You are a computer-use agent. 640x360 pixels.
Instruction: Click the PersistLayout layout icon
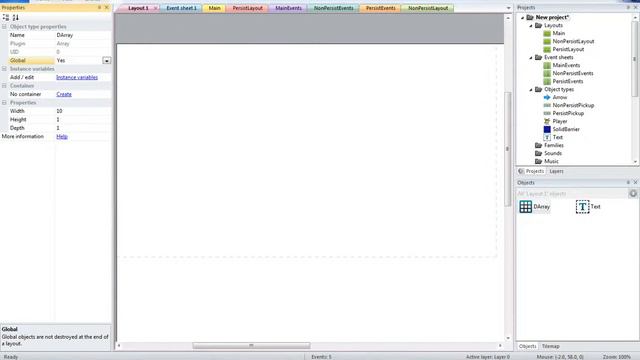[547, 49]
